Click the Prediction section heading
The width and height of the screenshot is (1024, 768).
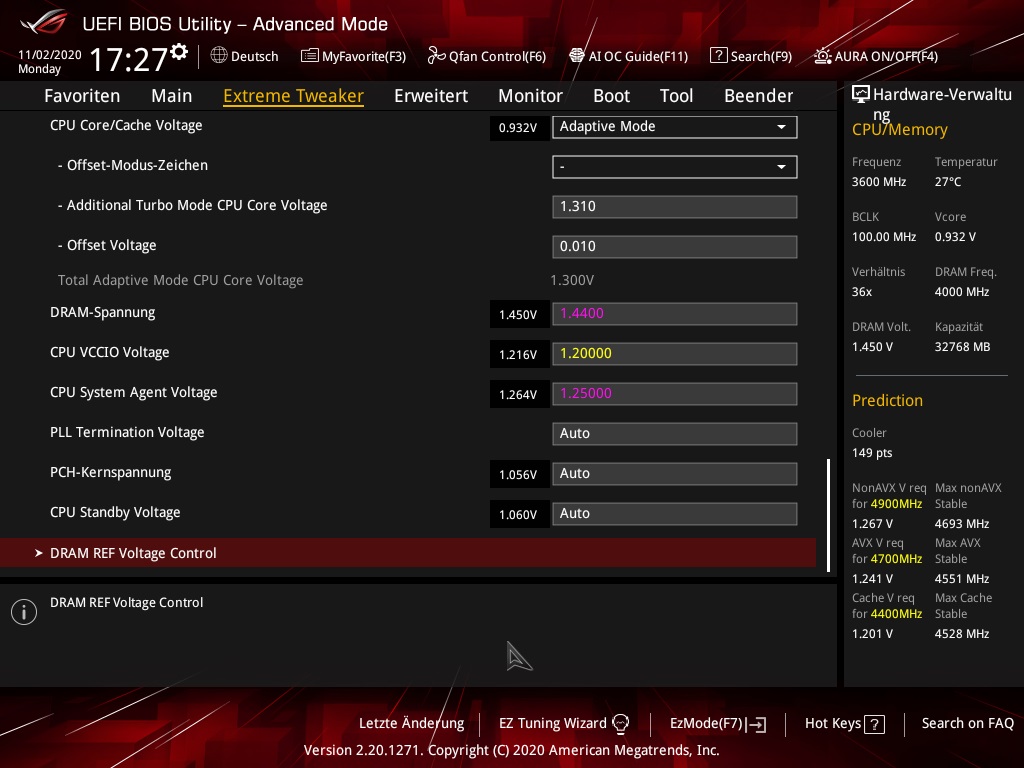click(888, 400)
